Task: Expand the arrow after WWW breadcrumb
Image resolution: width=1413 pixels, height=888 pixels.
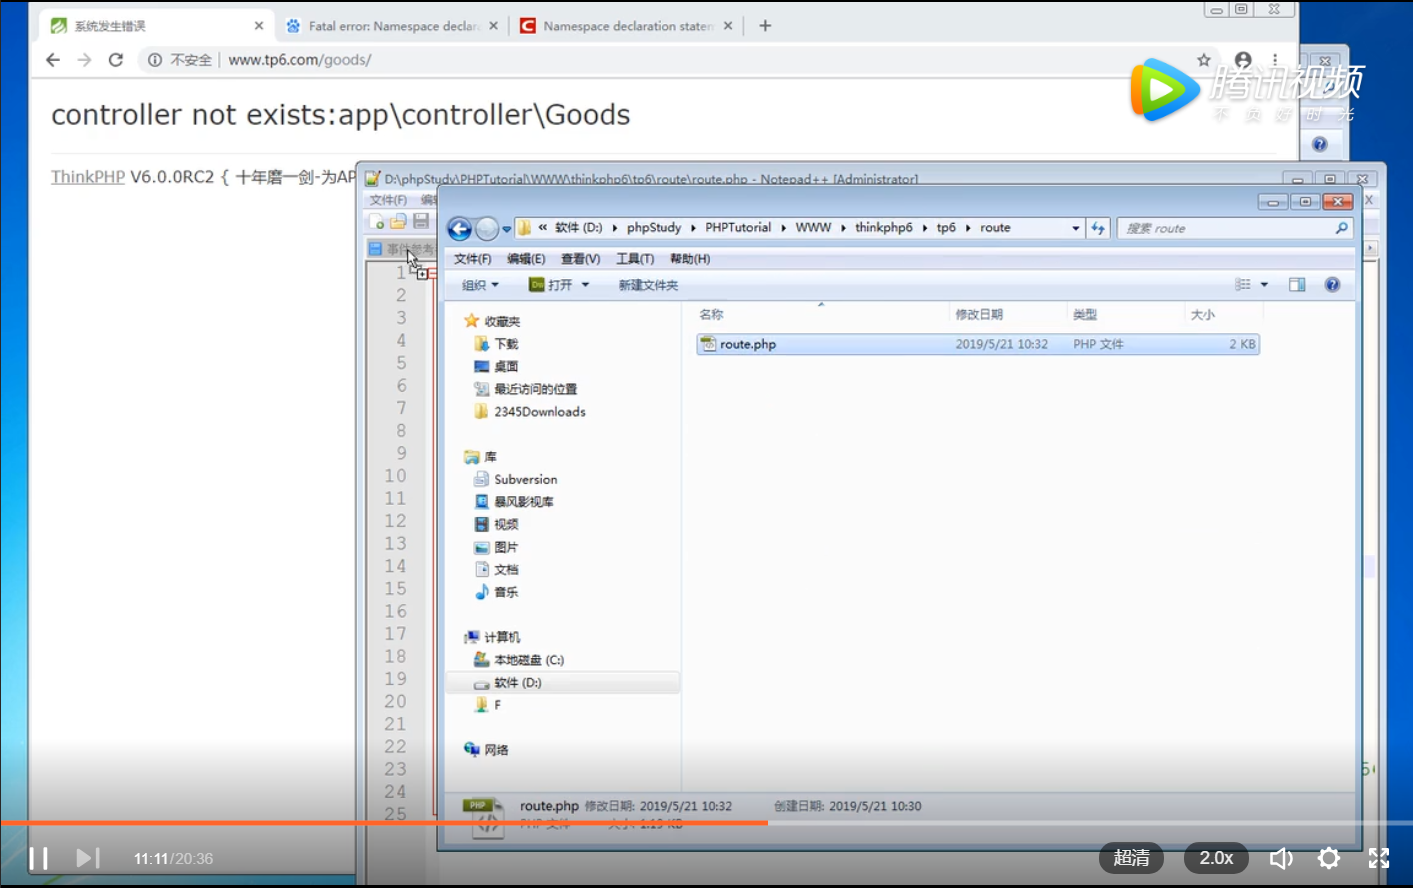Action: pyautogui.click(x=843, y=228)
